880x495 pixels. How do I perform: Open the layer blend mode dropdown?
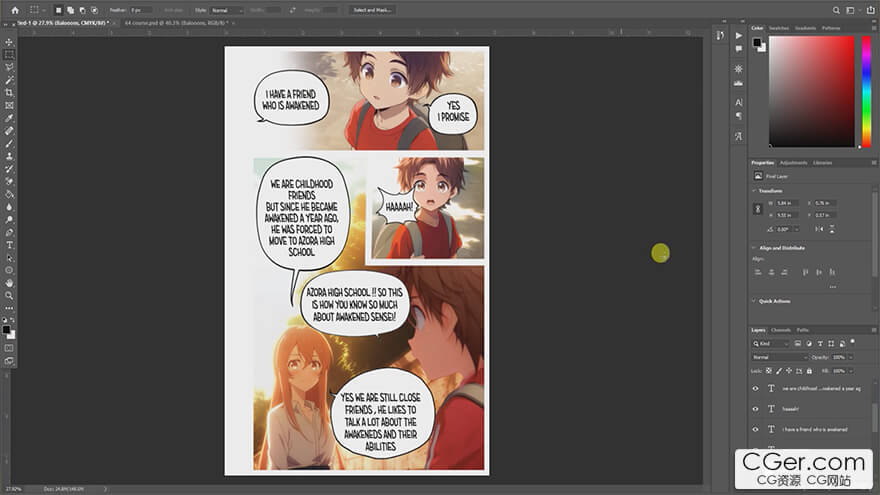[x=780, y=357]
